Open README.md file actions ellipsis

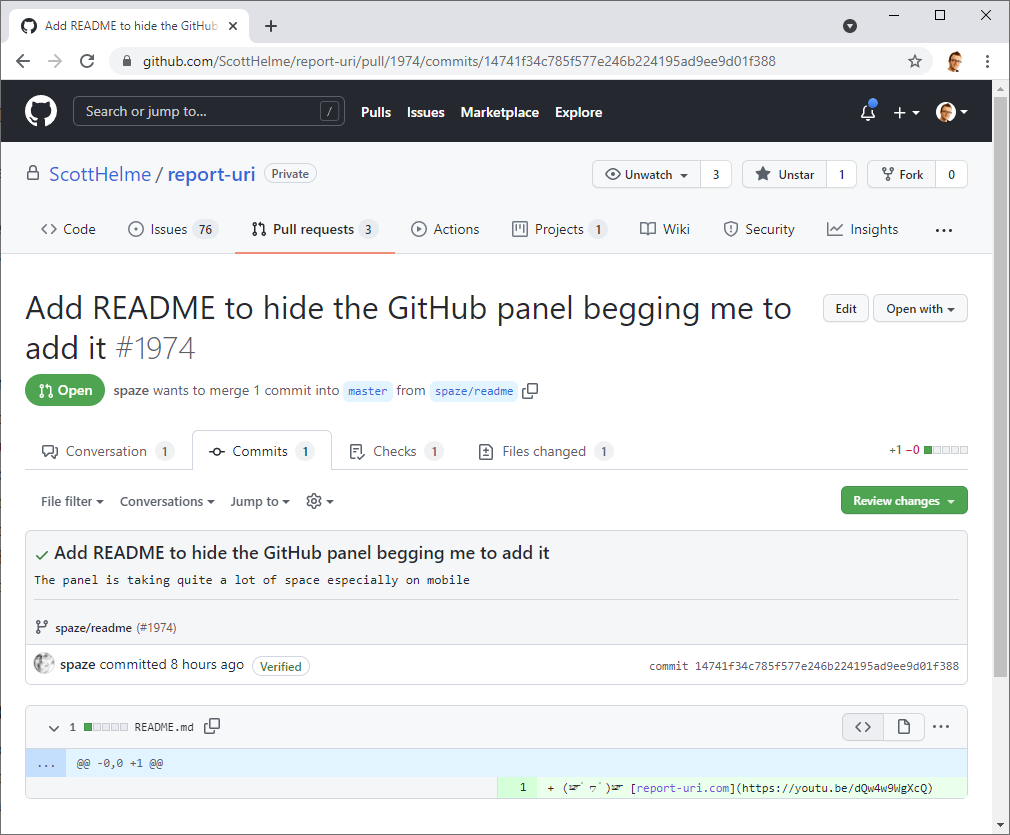[x=941, y=727]
